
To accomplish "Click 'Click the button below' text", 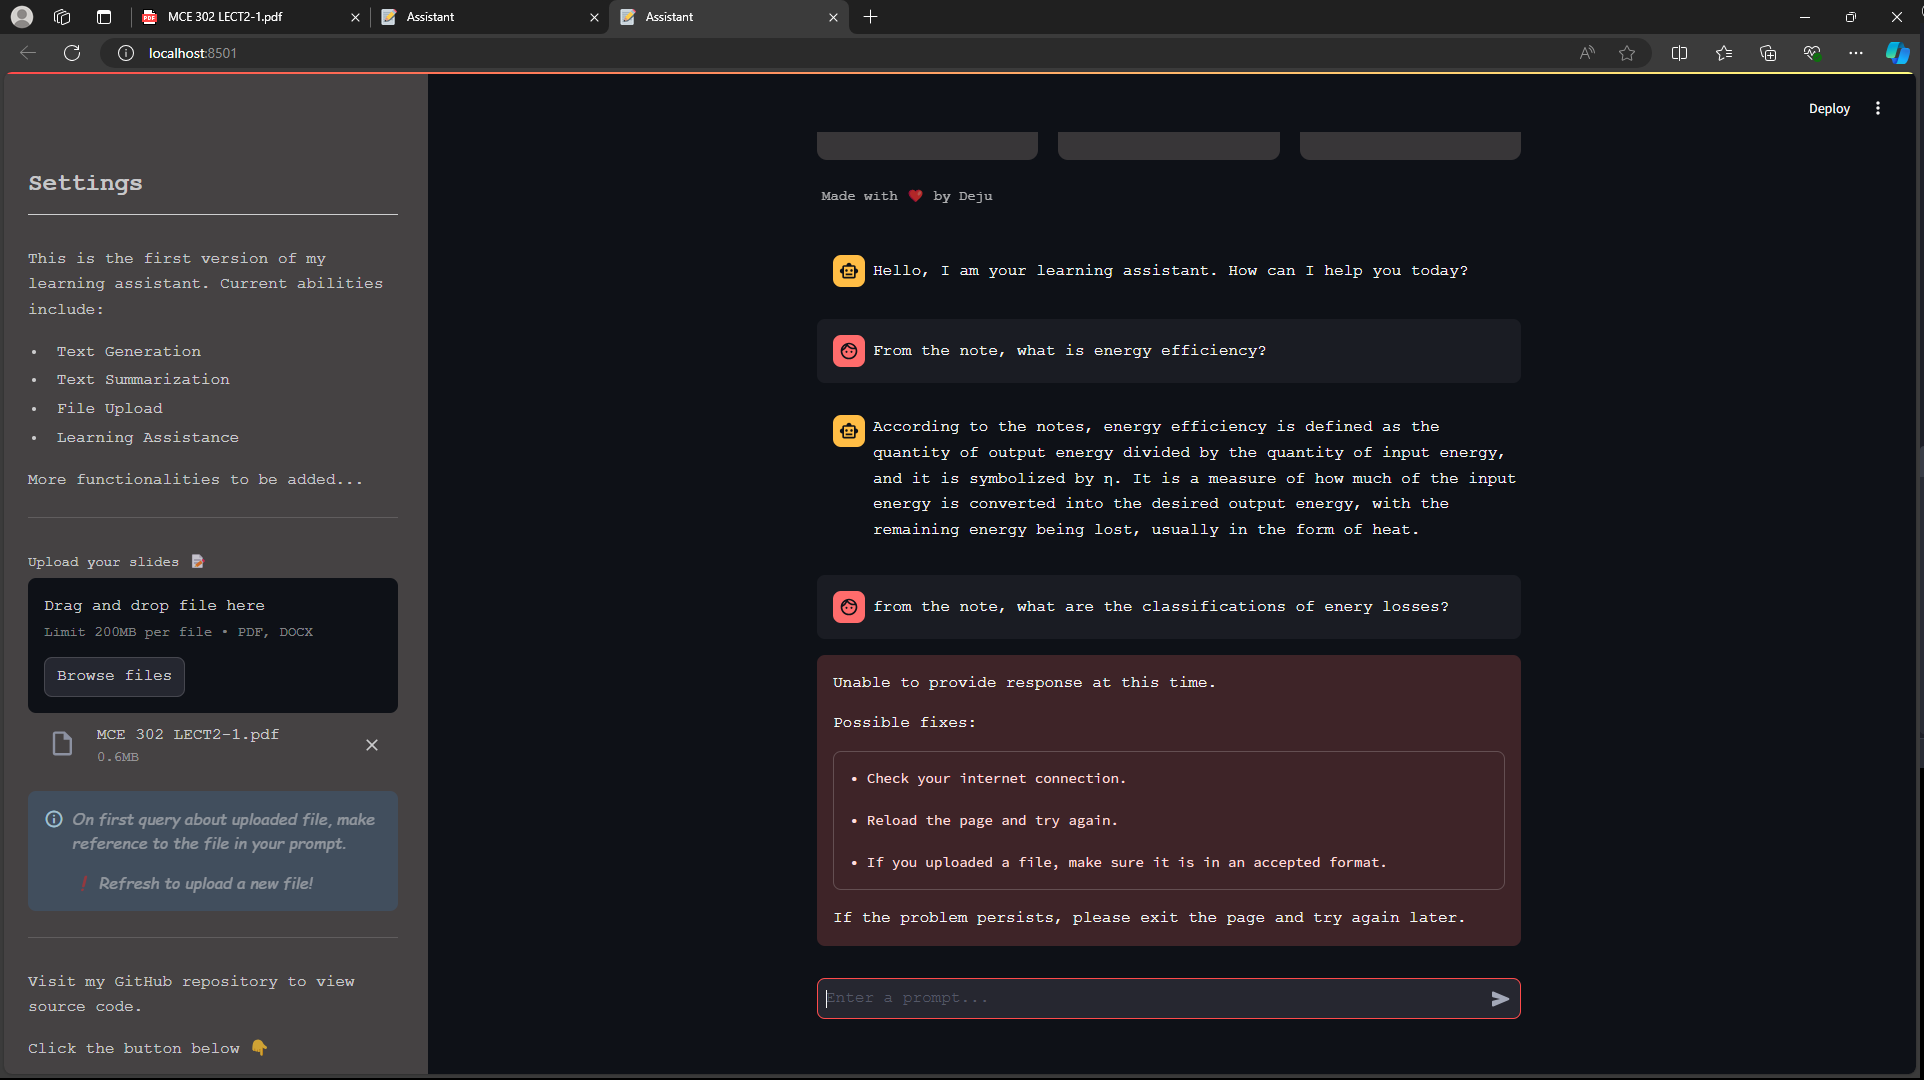I will point(134,1049).
